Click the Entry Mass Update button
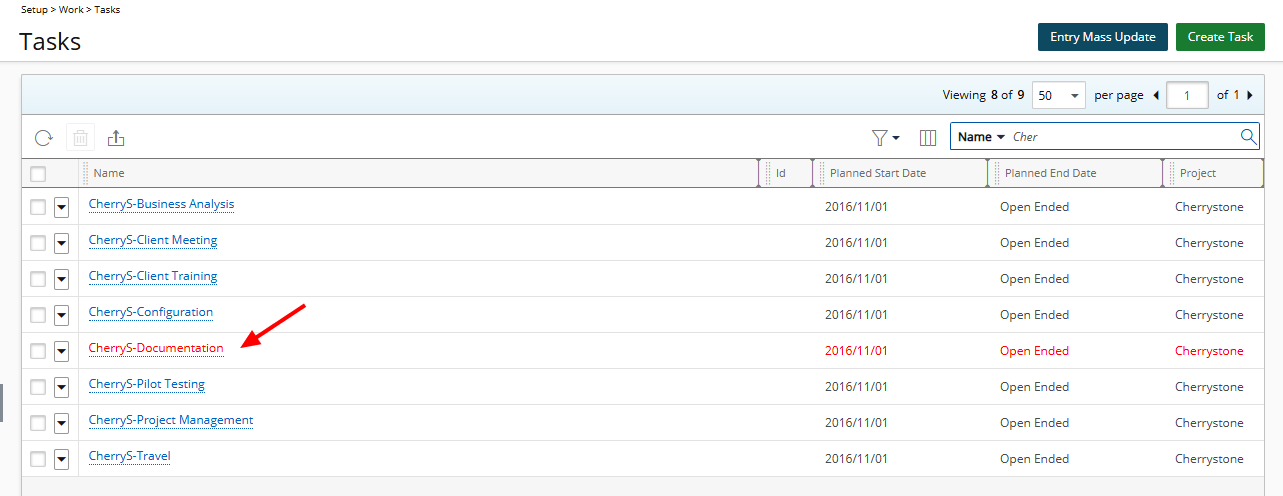This screenshot has height=496, width=1283. coord(1103,37)
